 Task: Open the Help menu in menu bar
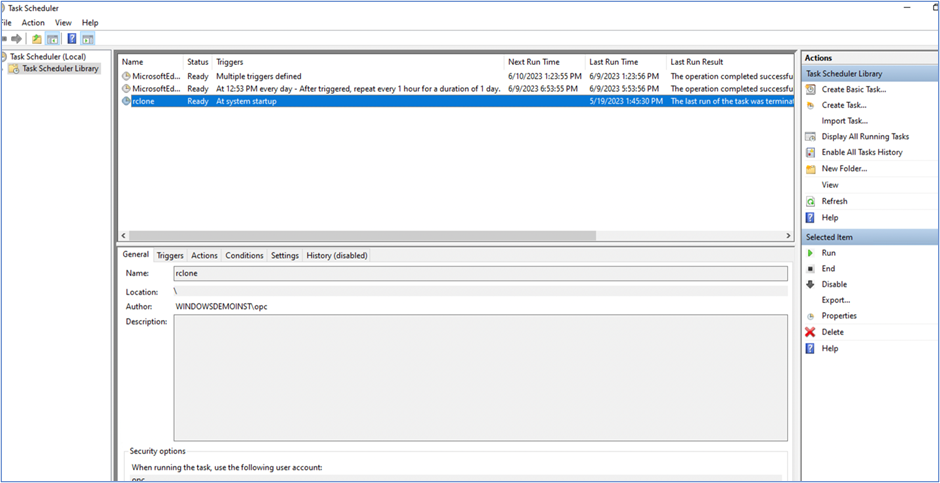[x=90, y=23]
